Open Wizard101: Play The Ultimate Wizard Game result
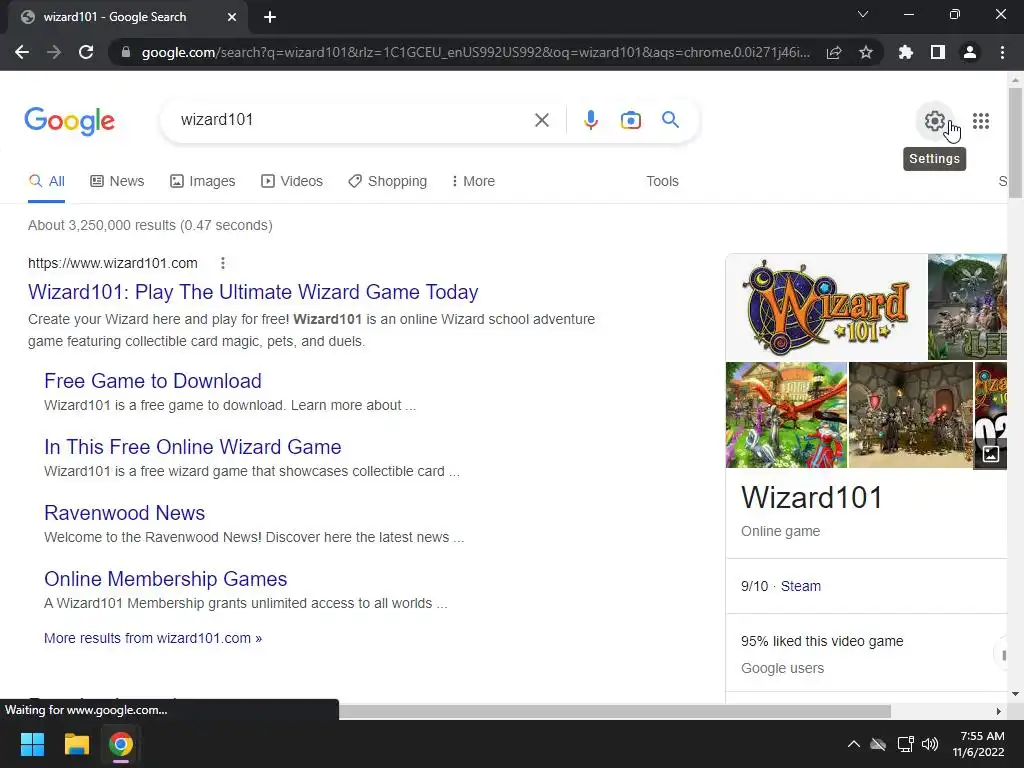The image size is (1024, 768). [x=253, y=292]
